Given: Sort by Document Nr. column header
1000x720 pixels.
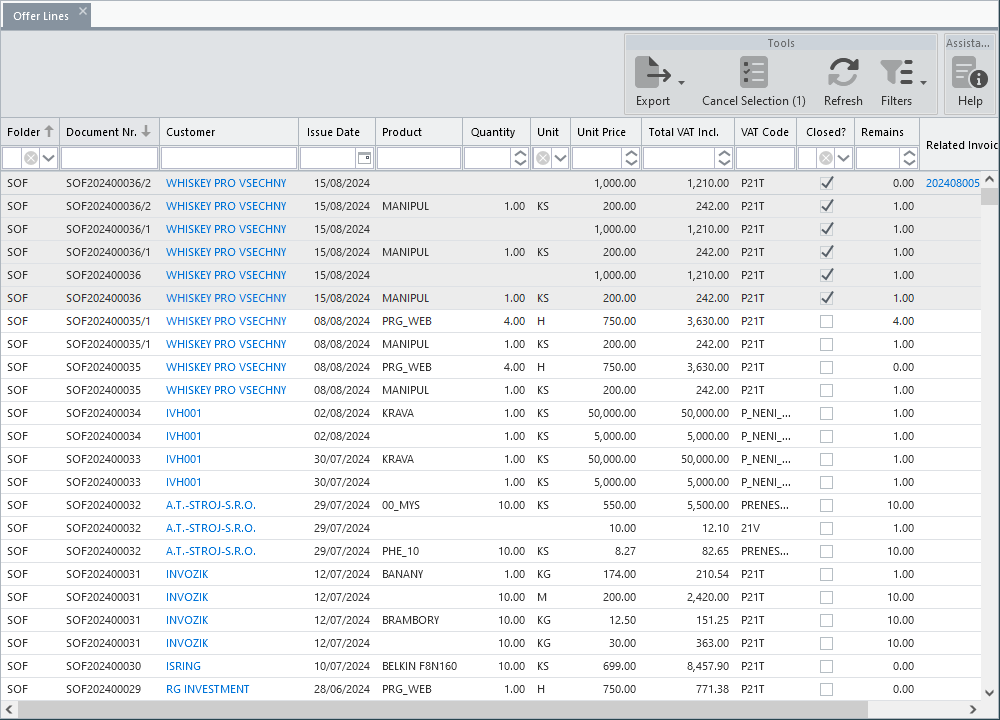Looking at the screenshot, I should tap(109, 132).
